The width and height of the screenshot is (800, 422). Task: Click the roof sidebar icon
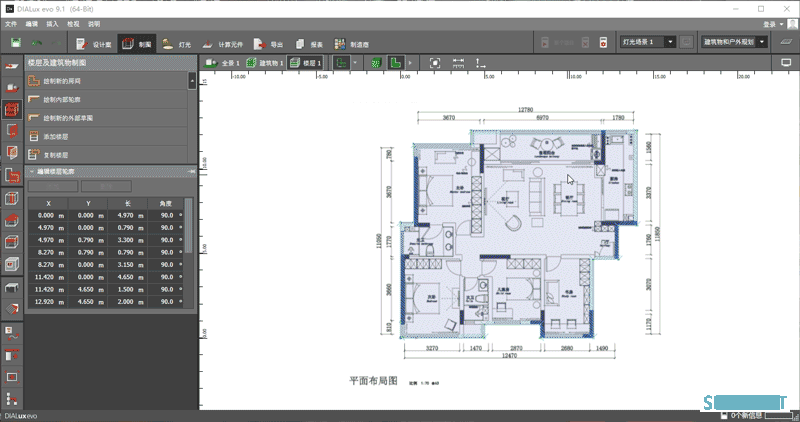coord(12,220)
